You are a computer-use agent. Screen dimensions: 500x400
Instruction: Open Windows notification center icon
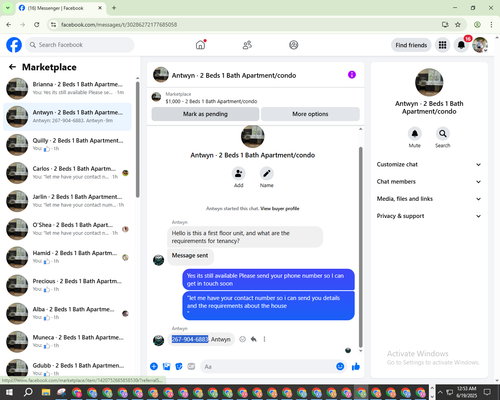pos(488,392)
